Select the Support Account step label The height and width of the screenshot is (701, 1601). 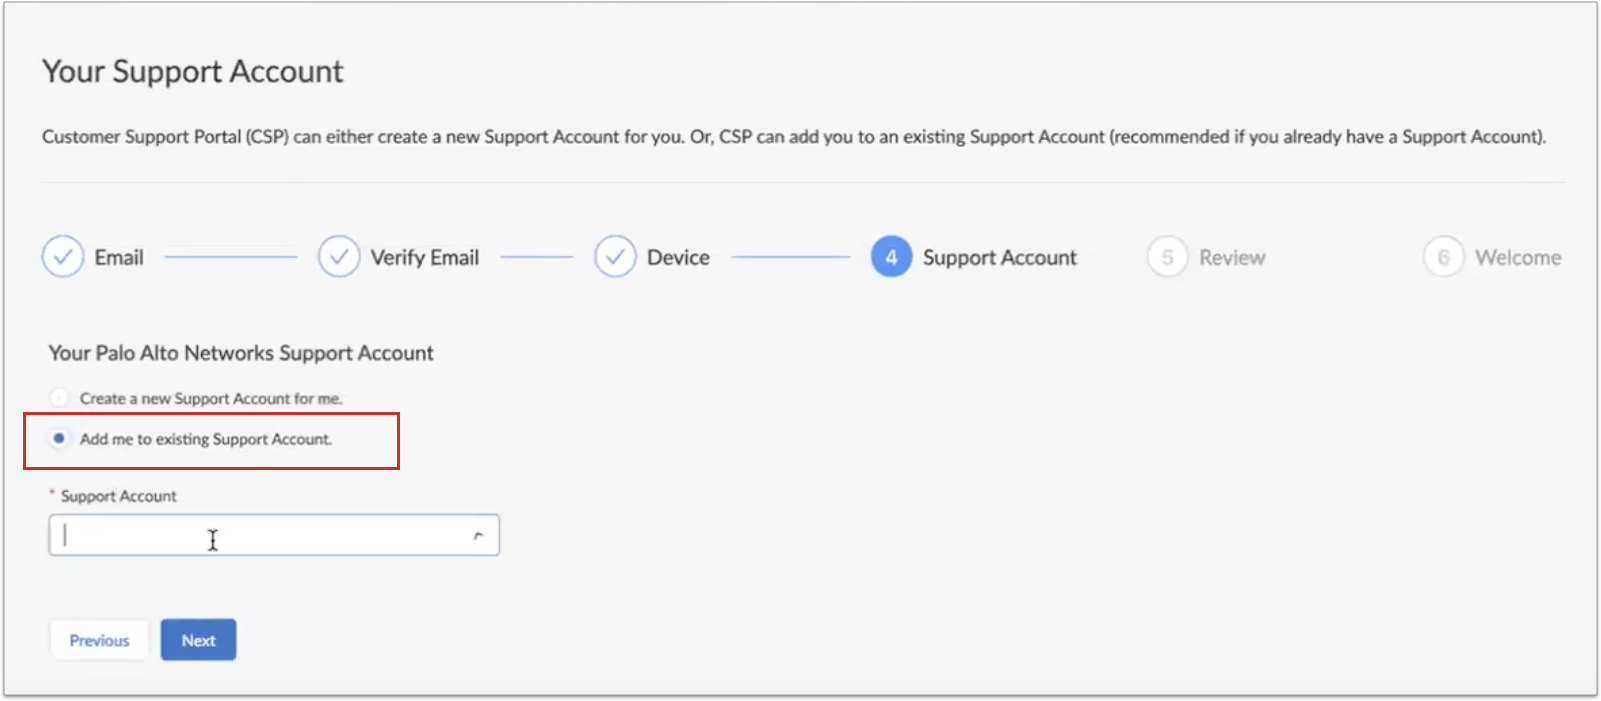click(999, 258)
